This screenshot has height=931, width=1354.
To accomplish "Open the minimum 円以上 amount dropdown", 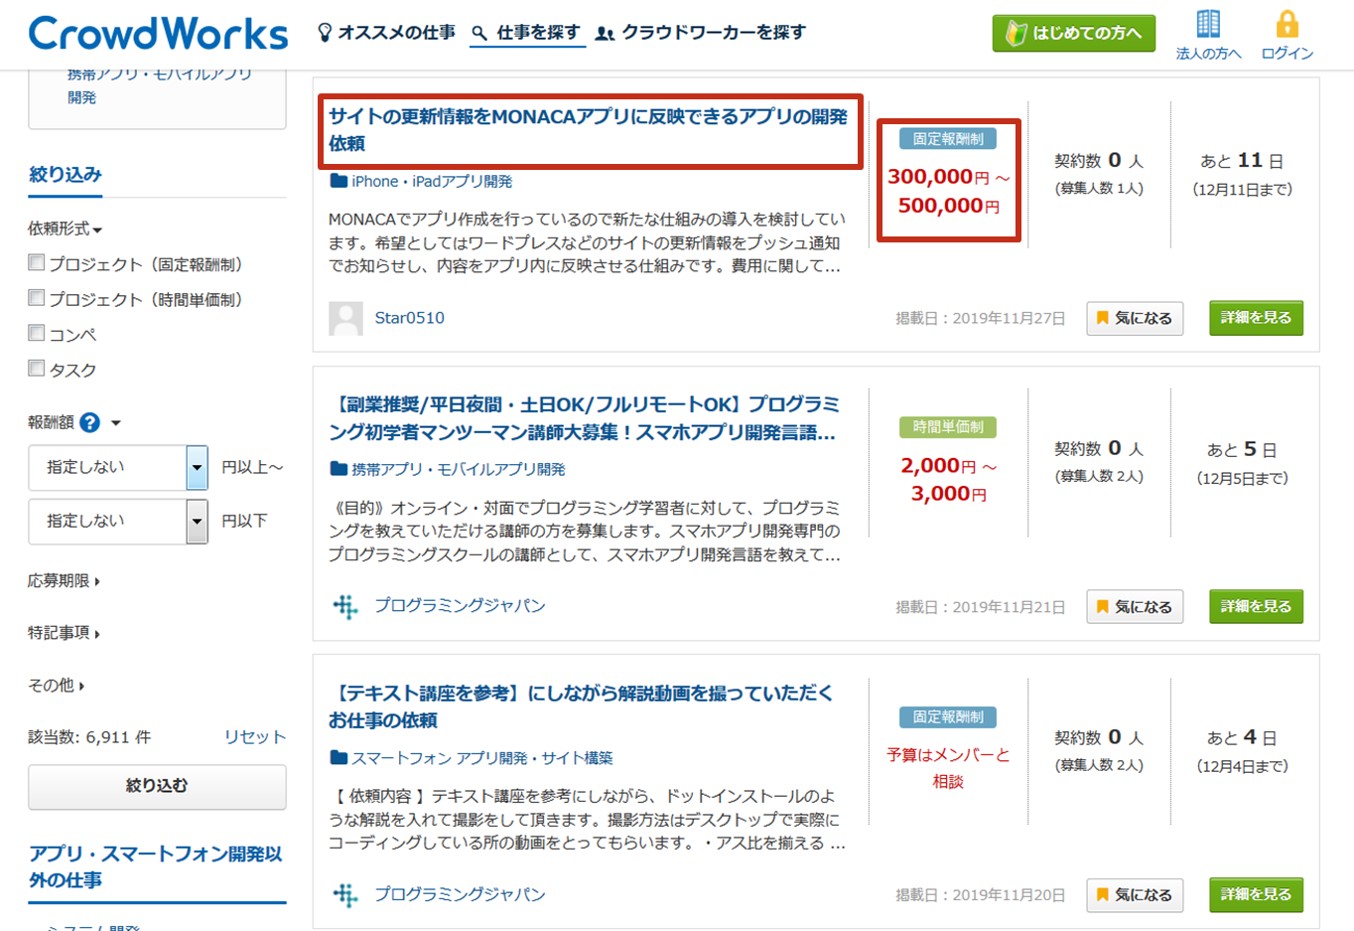I will tap(118, 467).
